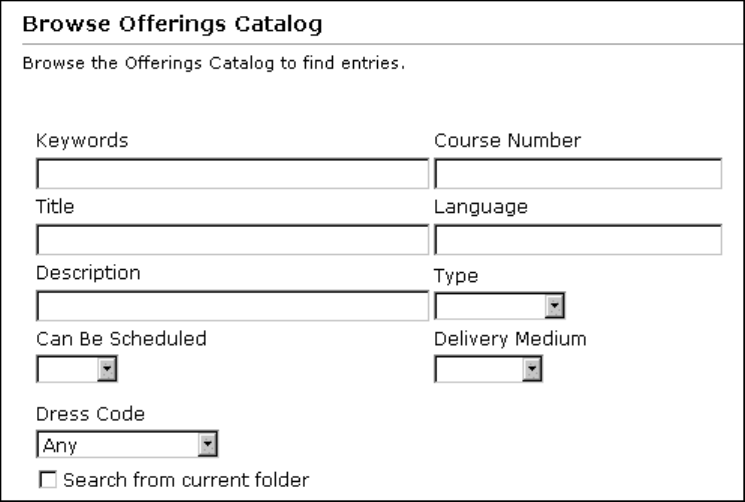Click the Description text field
This screenshot has height=502, width=745.
(x=232, y=306)
